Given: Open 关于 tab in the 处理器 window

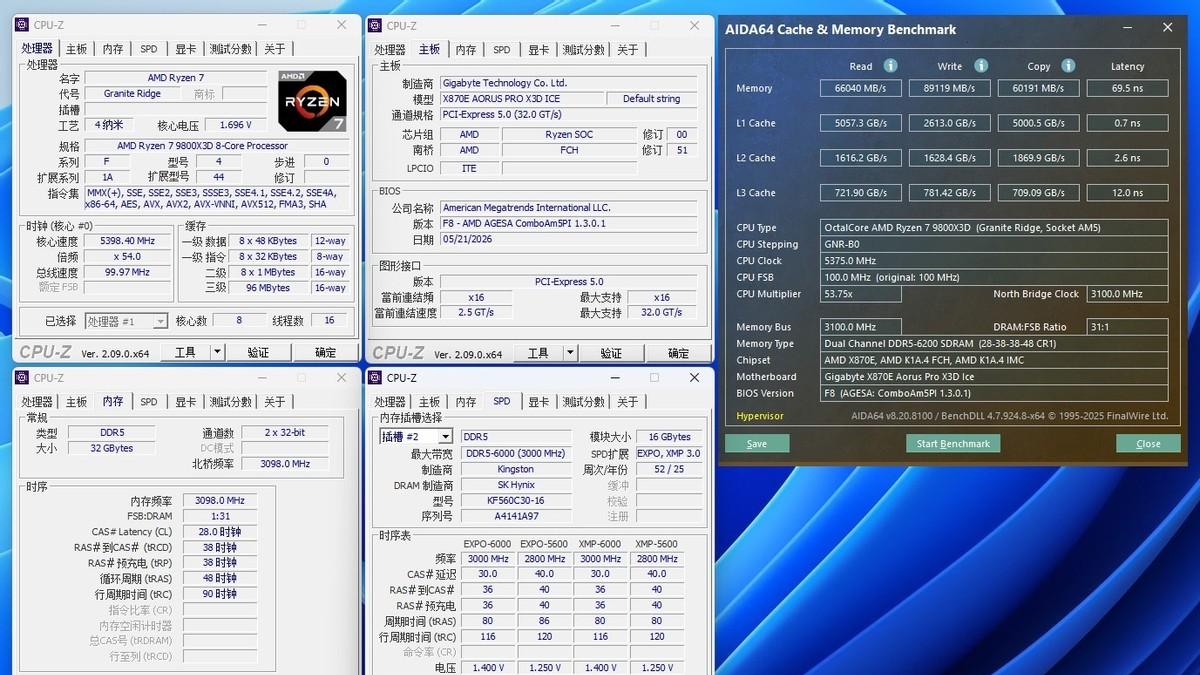Looking at the screenshot, I should tap(275, 48).
